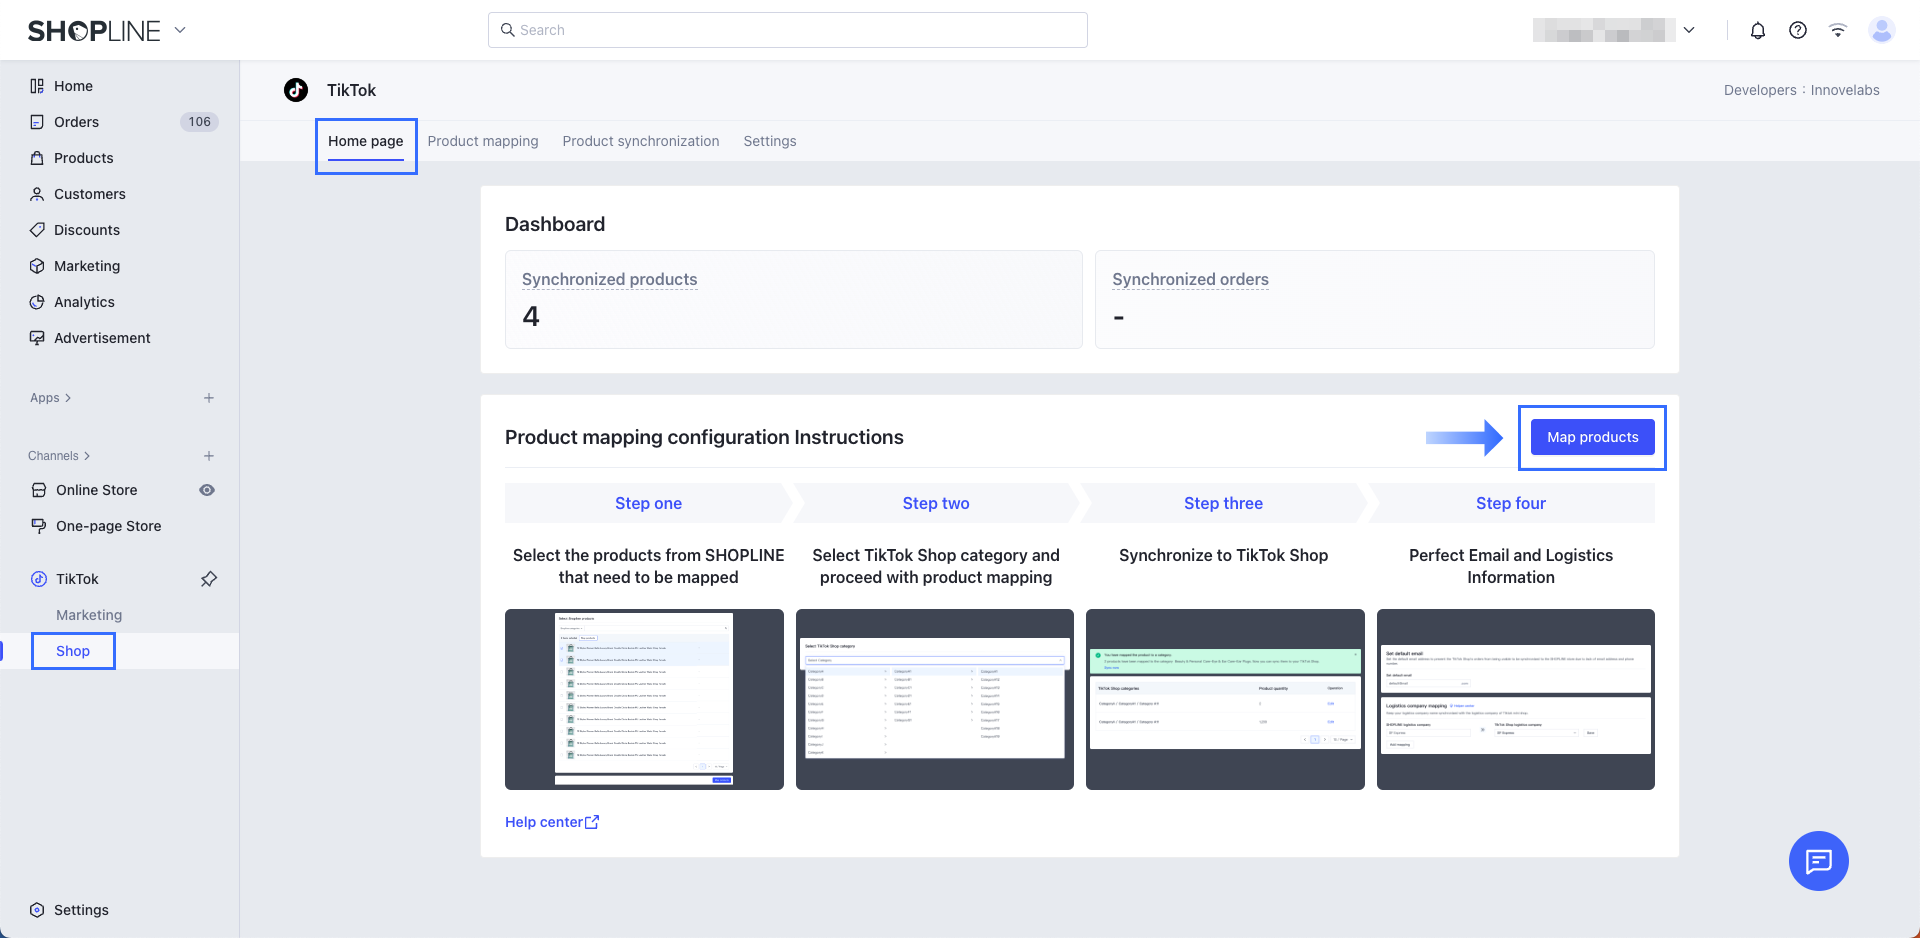Click into the Search field

(x=788, y=30)
